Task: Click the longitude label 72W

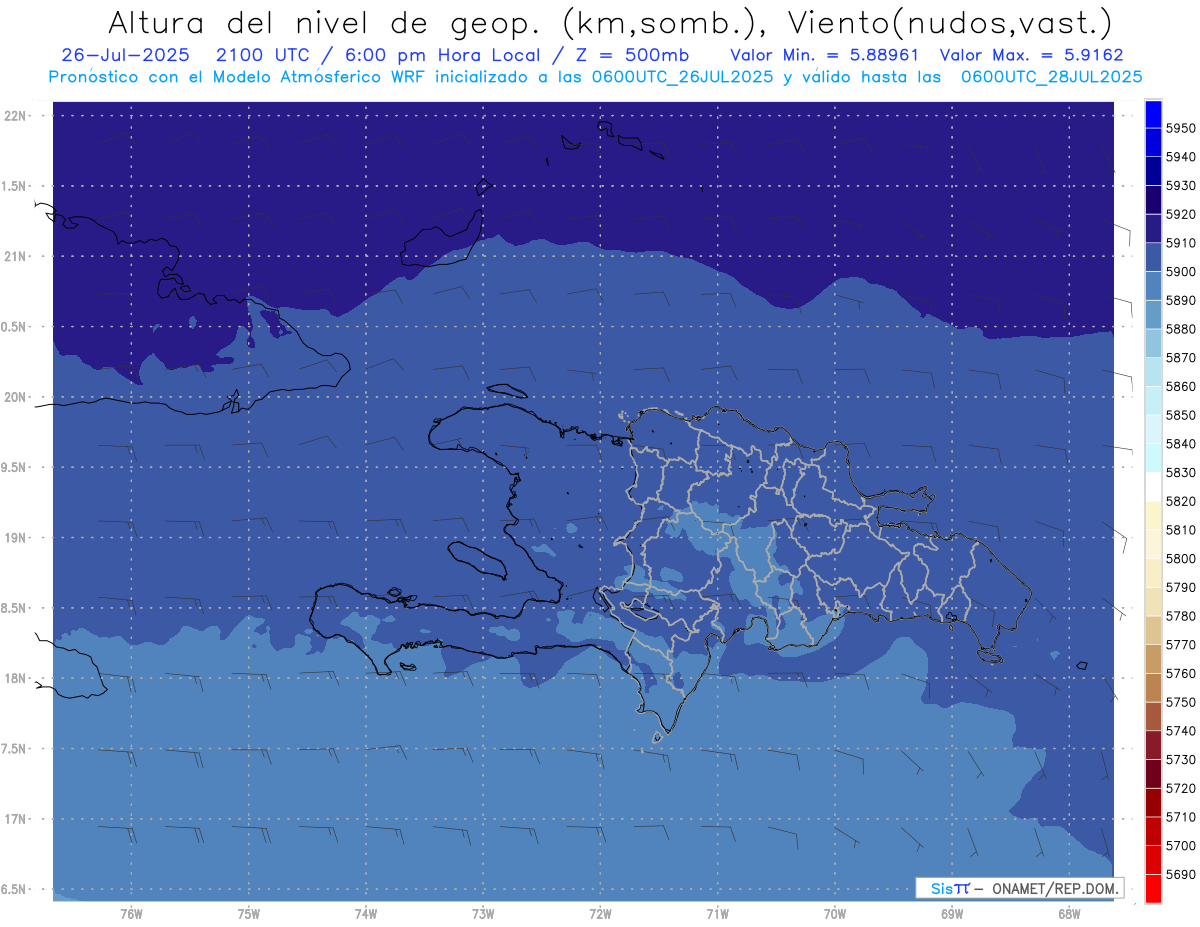Action: tap(600, 913)
